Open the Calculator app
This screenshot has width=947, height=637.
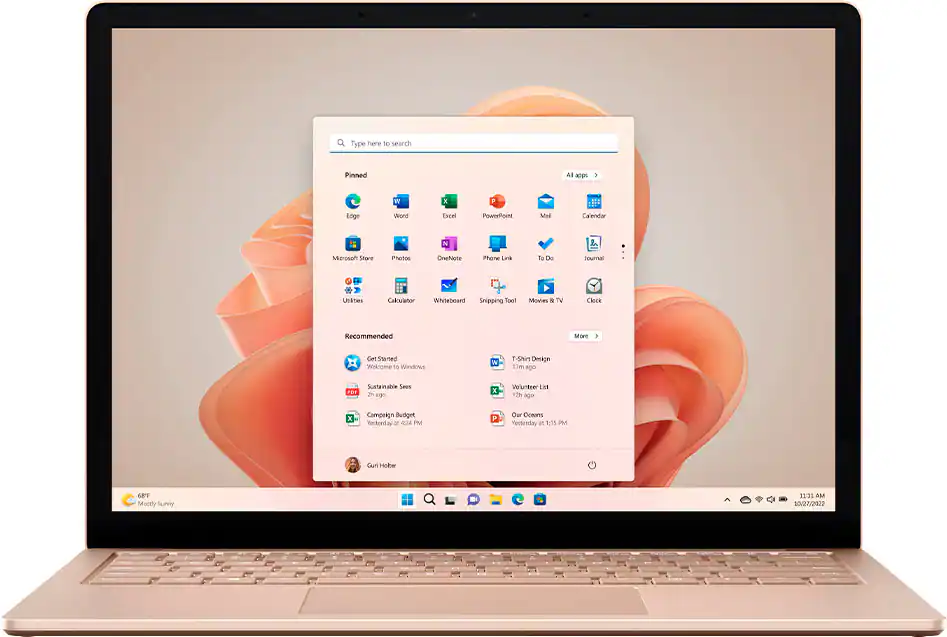coord(401,287)
